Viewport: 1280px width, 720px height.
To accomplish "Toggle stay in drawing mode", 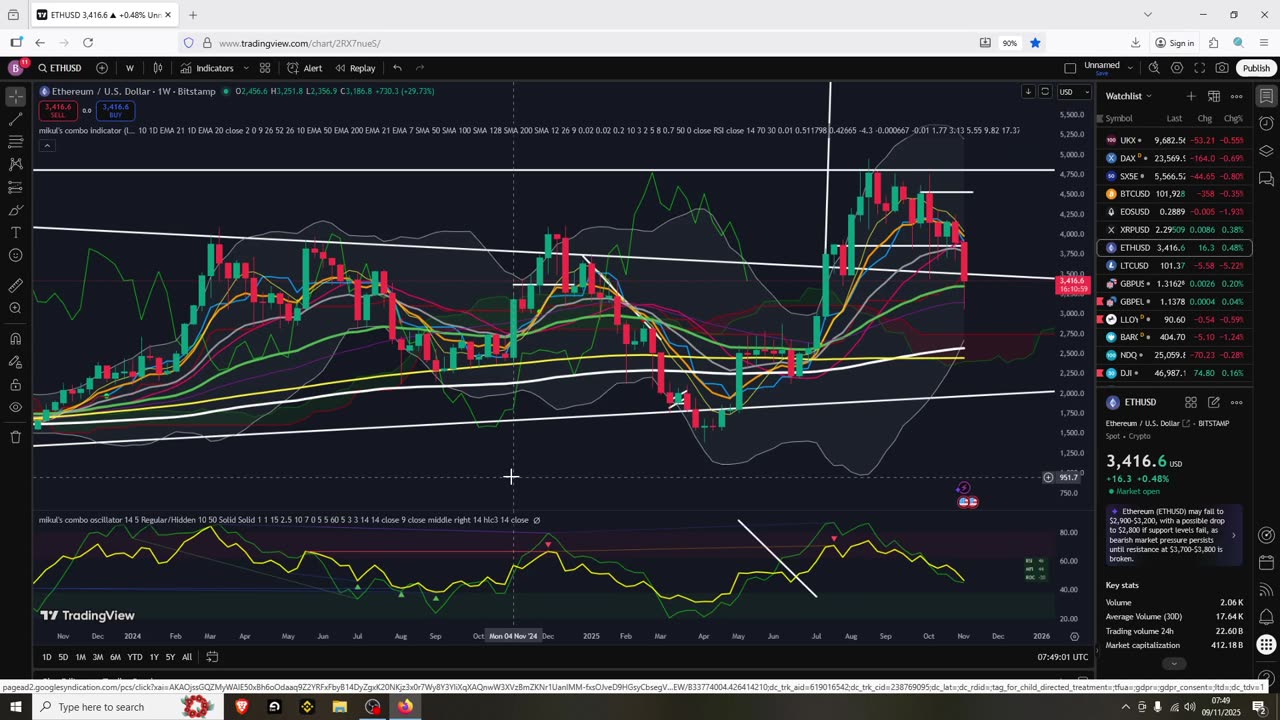I will point(15,361).
